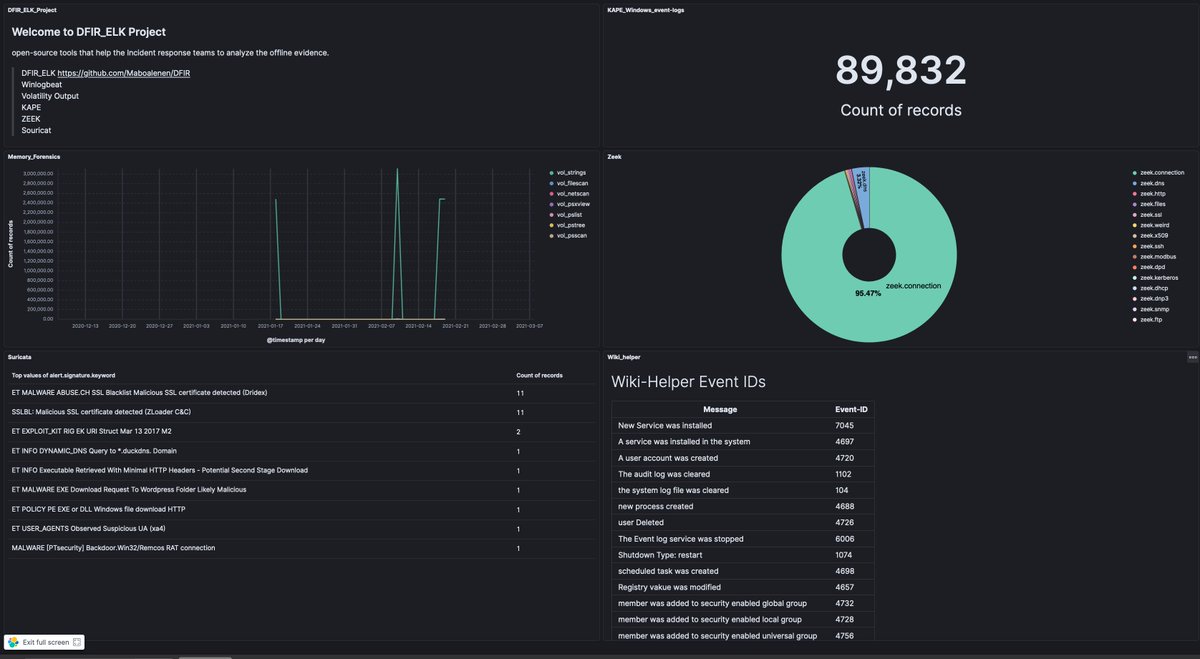Sort Suricata table by Count of records

(x=539, y=375)
